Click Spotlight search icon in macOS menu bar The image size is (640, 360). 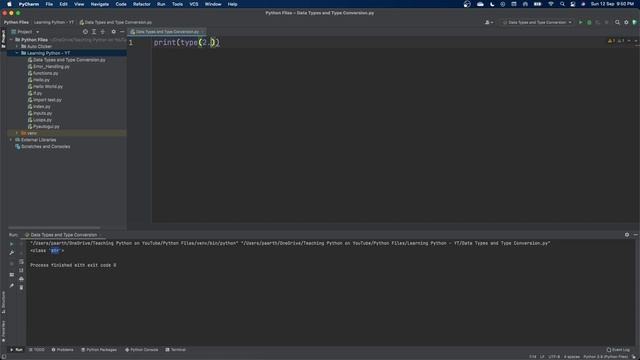[x=562, y=4]
